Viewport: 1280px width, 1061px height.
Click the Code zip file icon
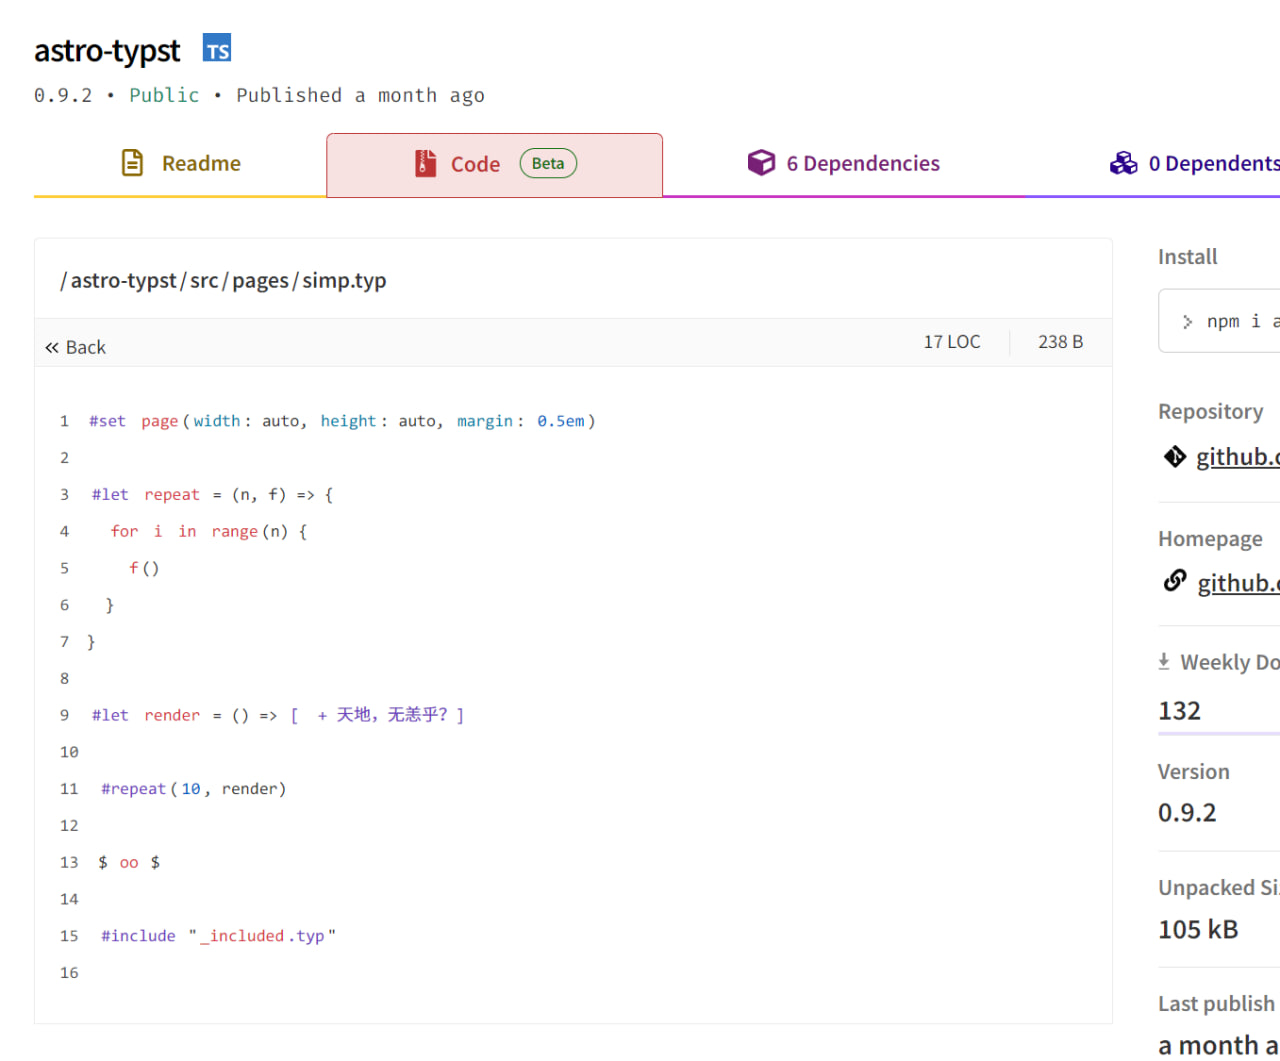click(425, 164)
